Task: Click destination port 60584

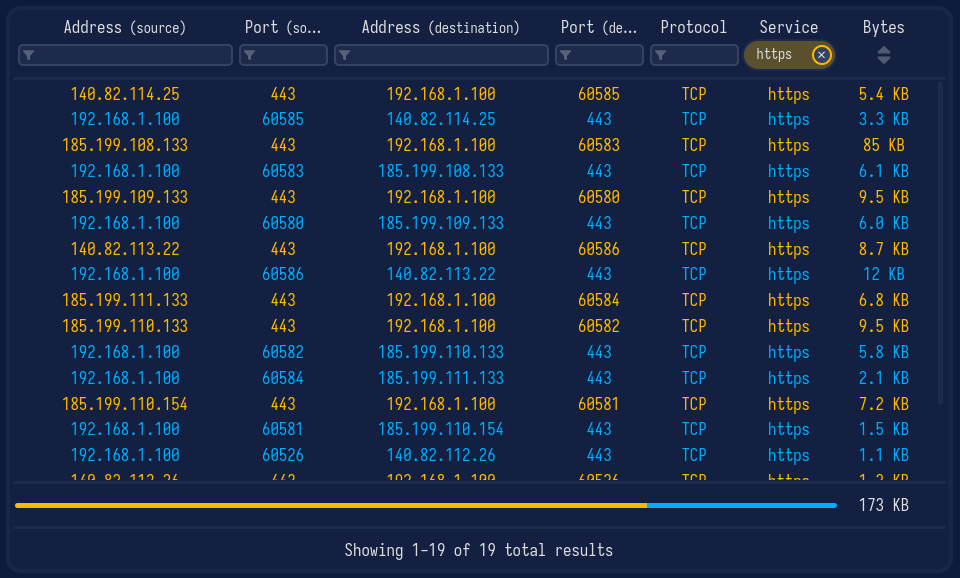Action: pyautogui.click(x=599, y=301)
